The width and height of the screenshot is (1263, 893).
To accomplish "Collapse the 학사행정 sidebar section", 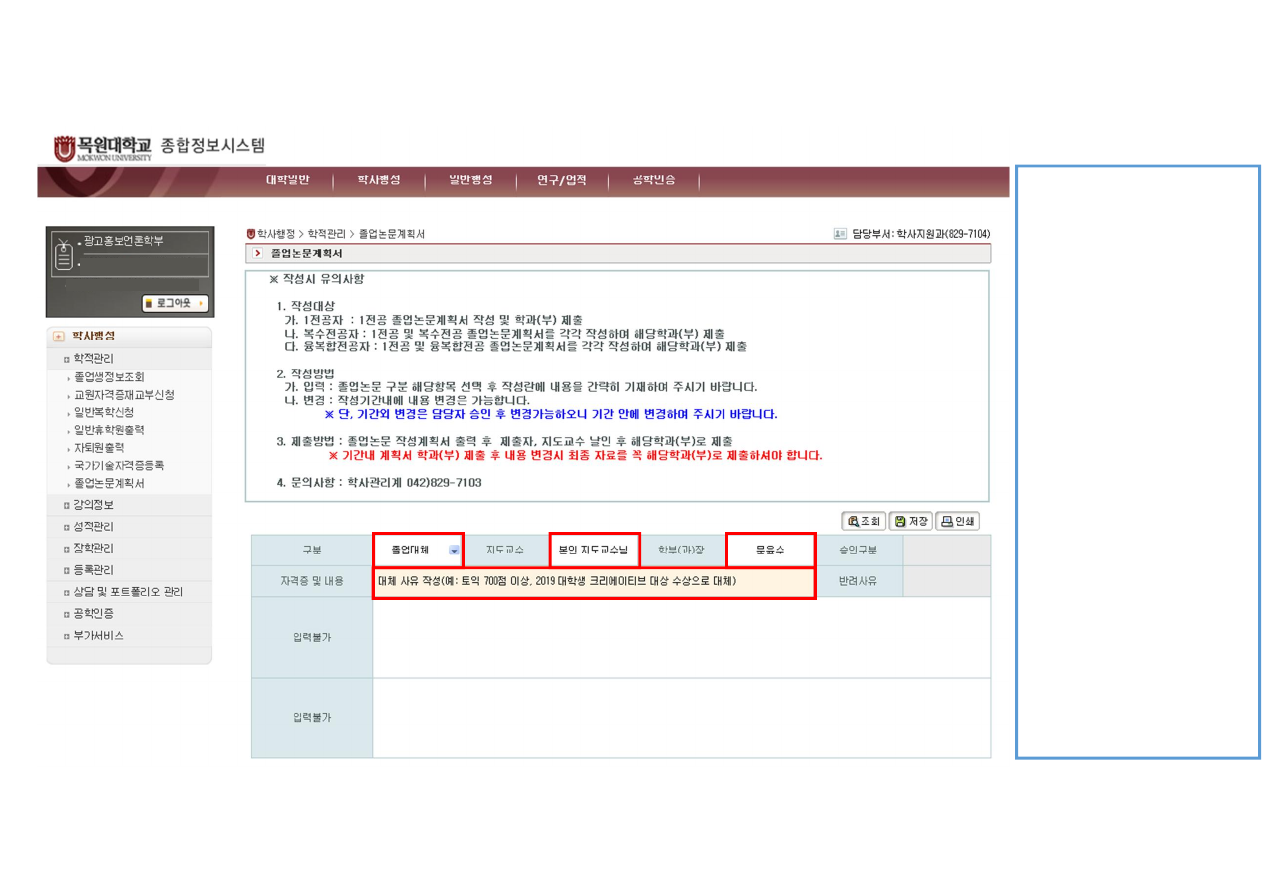I will [59, 336].
